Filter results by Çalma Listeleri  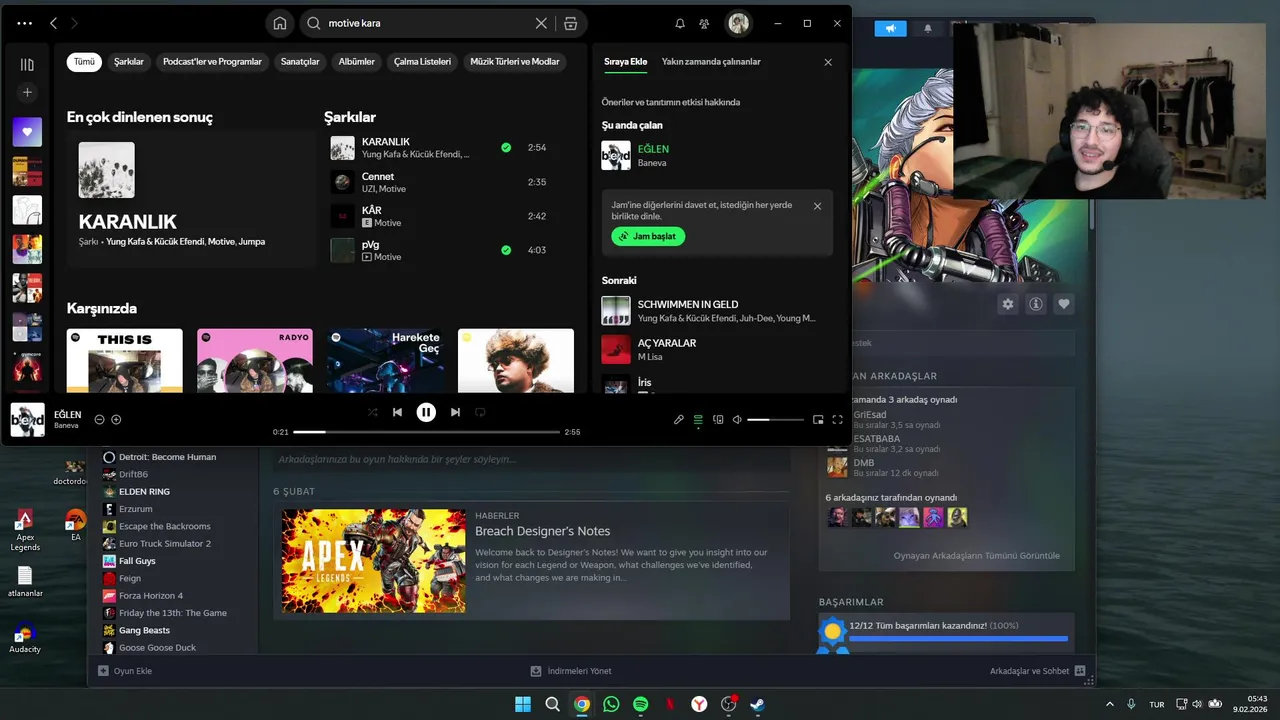(422, 62)
